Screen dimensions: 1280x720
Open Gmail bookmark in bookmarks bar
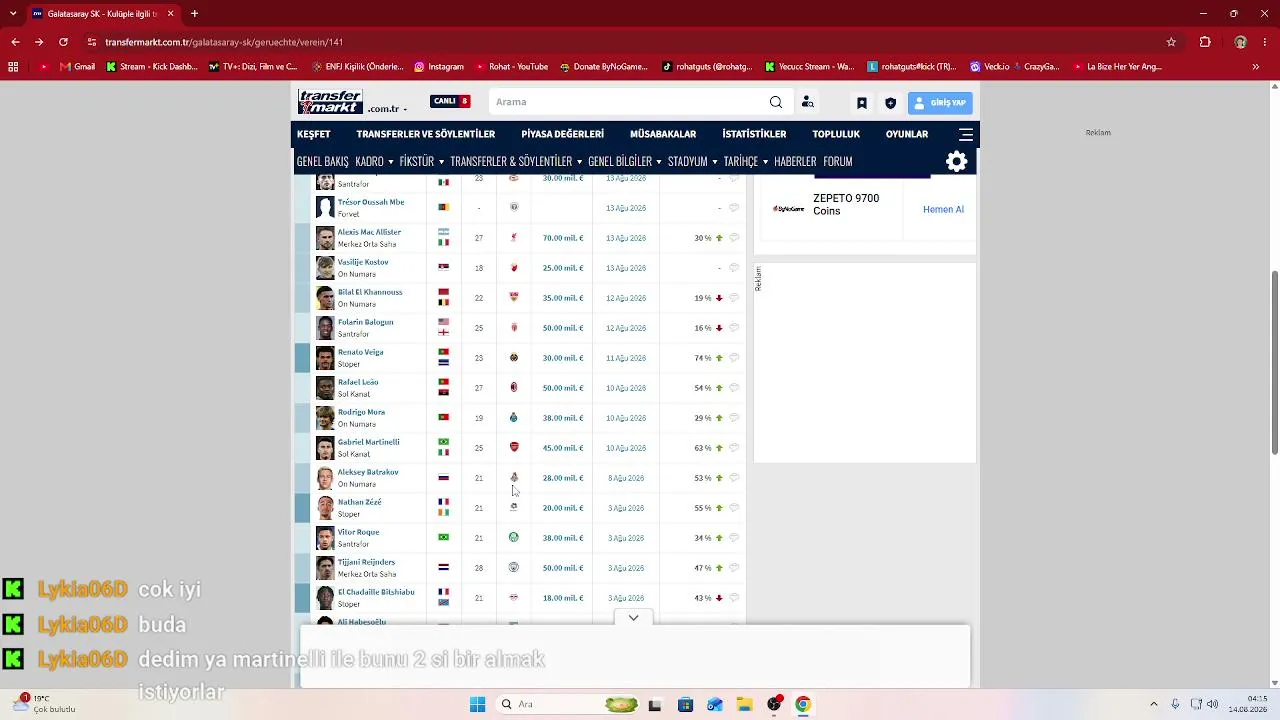pos(77,67)
